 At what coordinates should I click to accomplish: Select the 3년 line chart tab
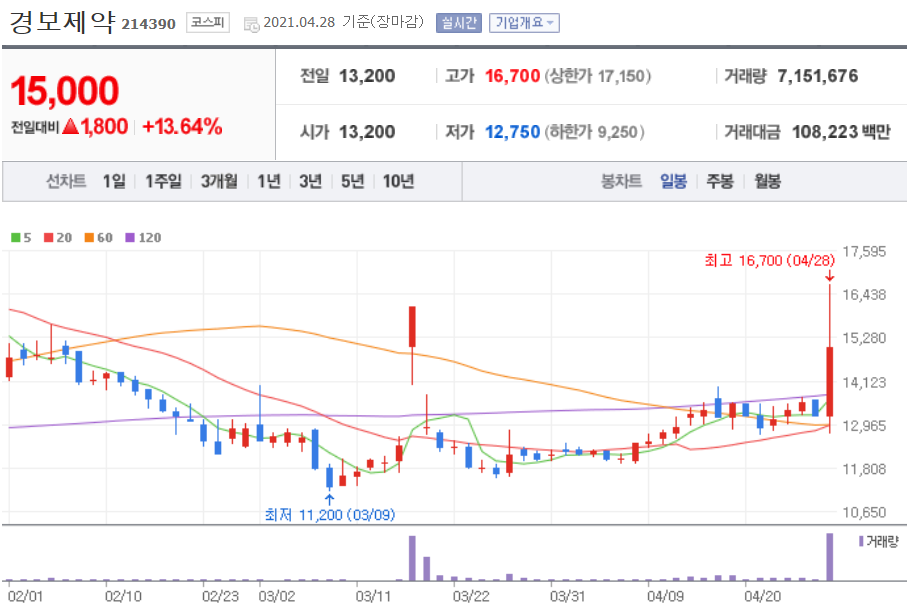coord(311,182)
